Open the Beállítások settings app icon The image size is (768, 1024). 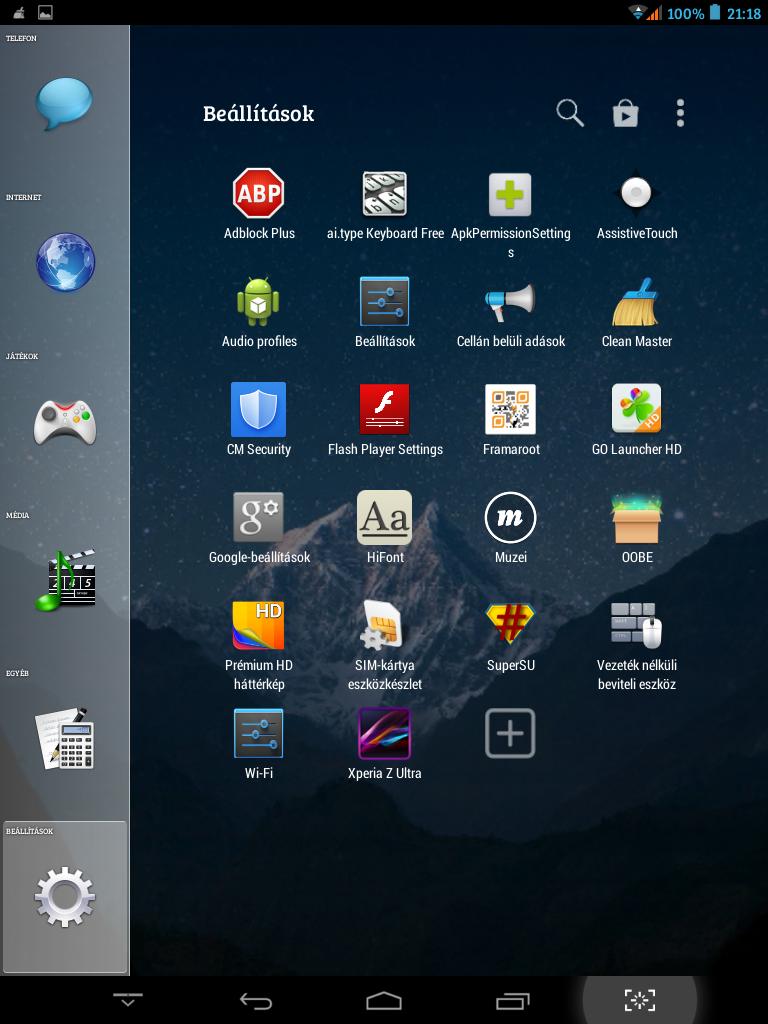click(385, 301)
